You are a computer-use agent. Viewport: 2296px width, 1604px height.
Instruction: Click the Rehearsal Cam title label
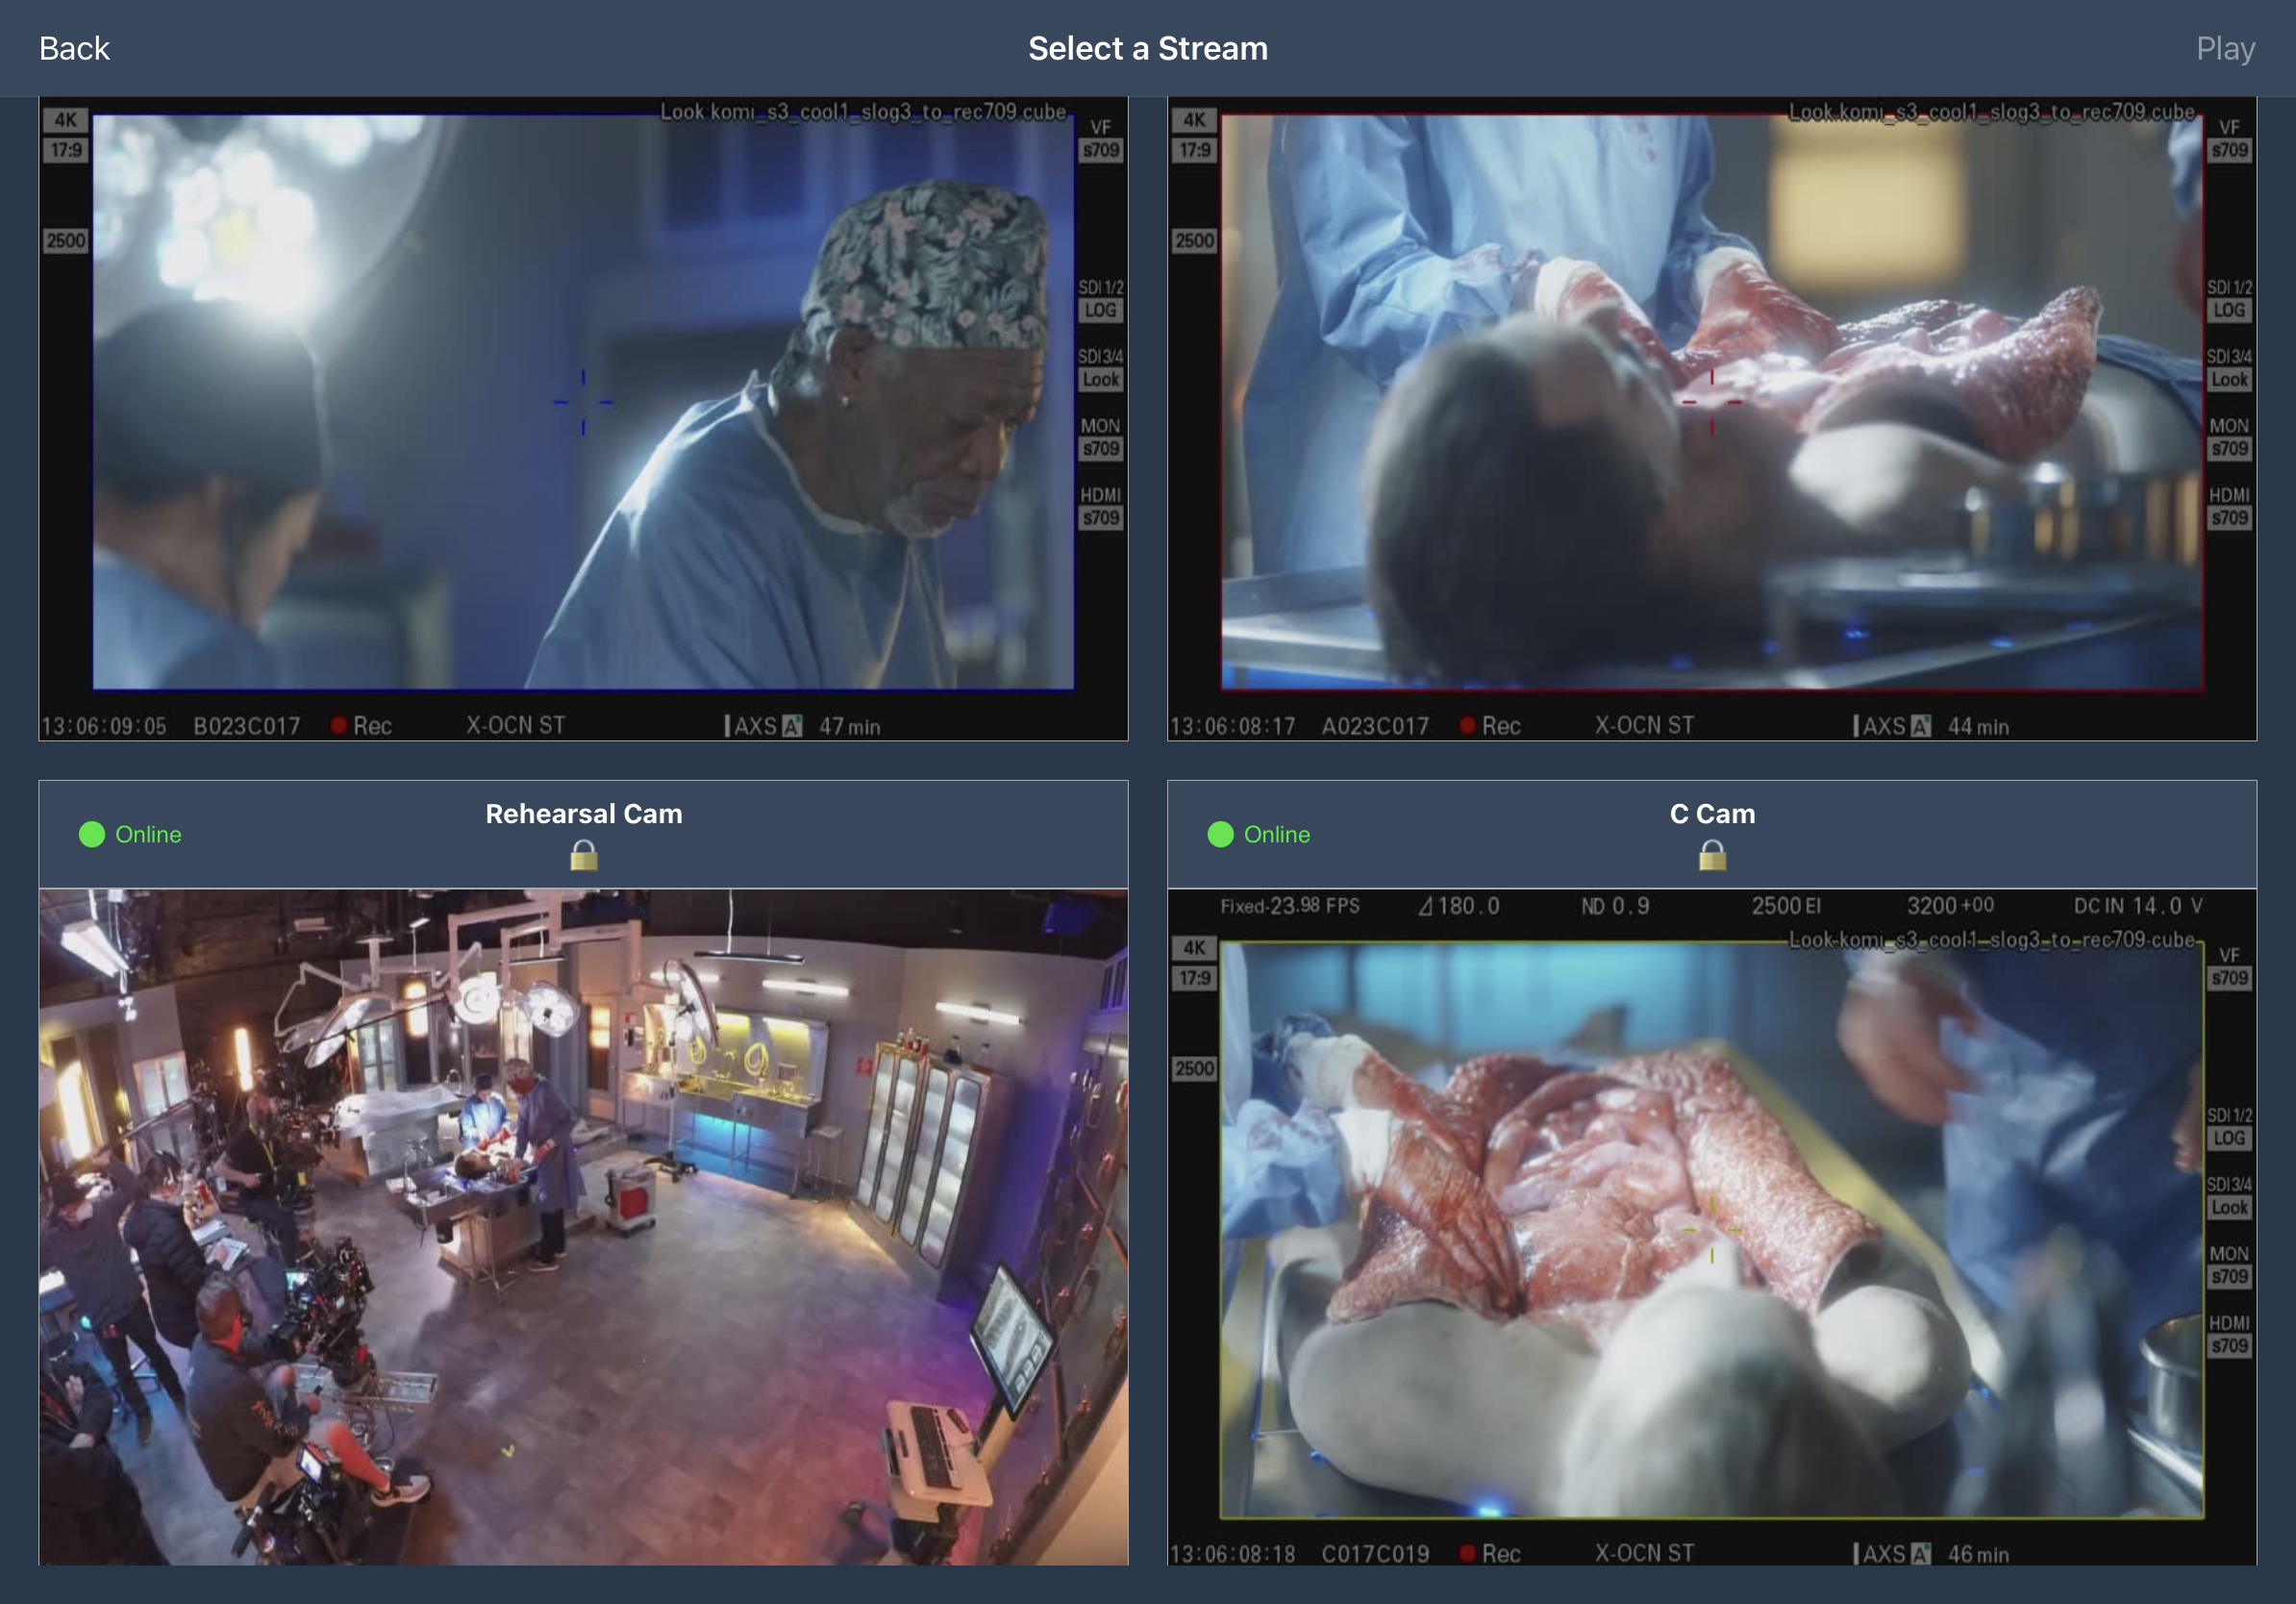(584, 814)
